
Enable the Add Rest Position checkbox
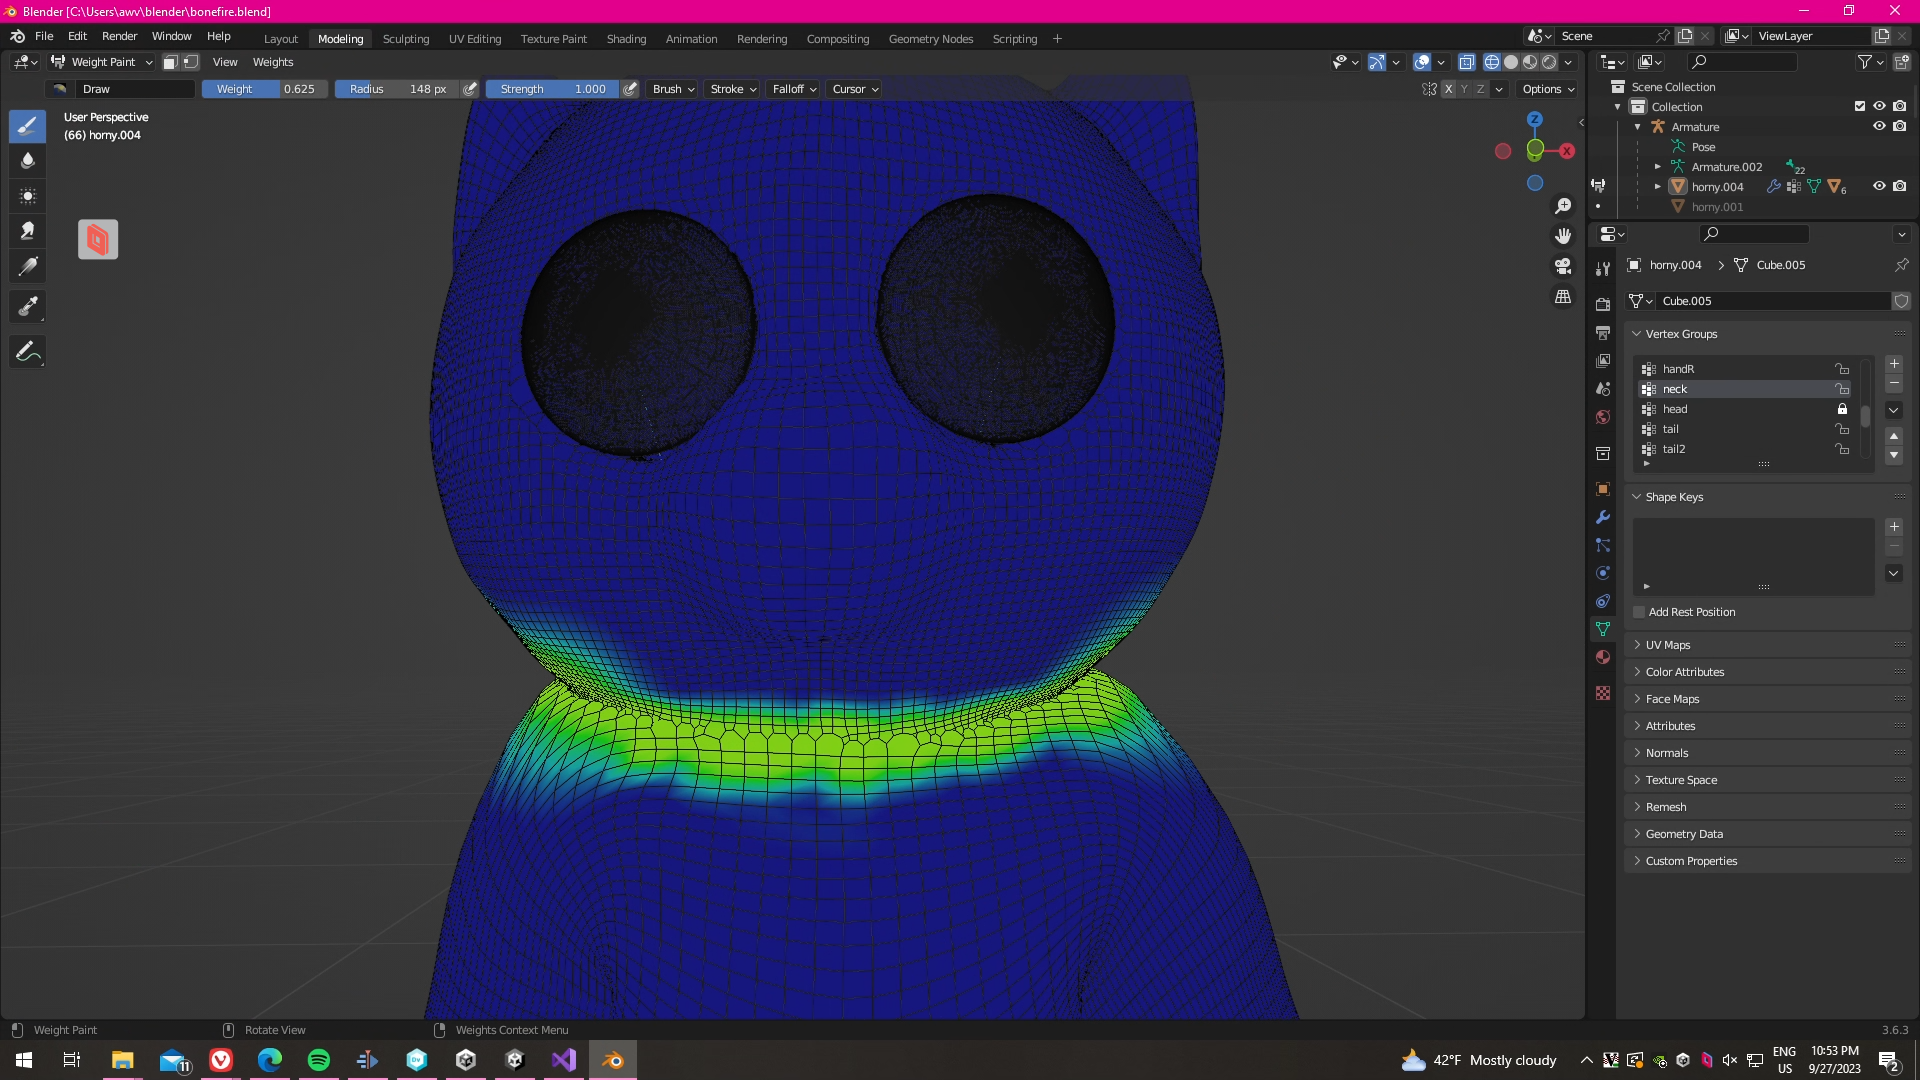coord(1639,612)
